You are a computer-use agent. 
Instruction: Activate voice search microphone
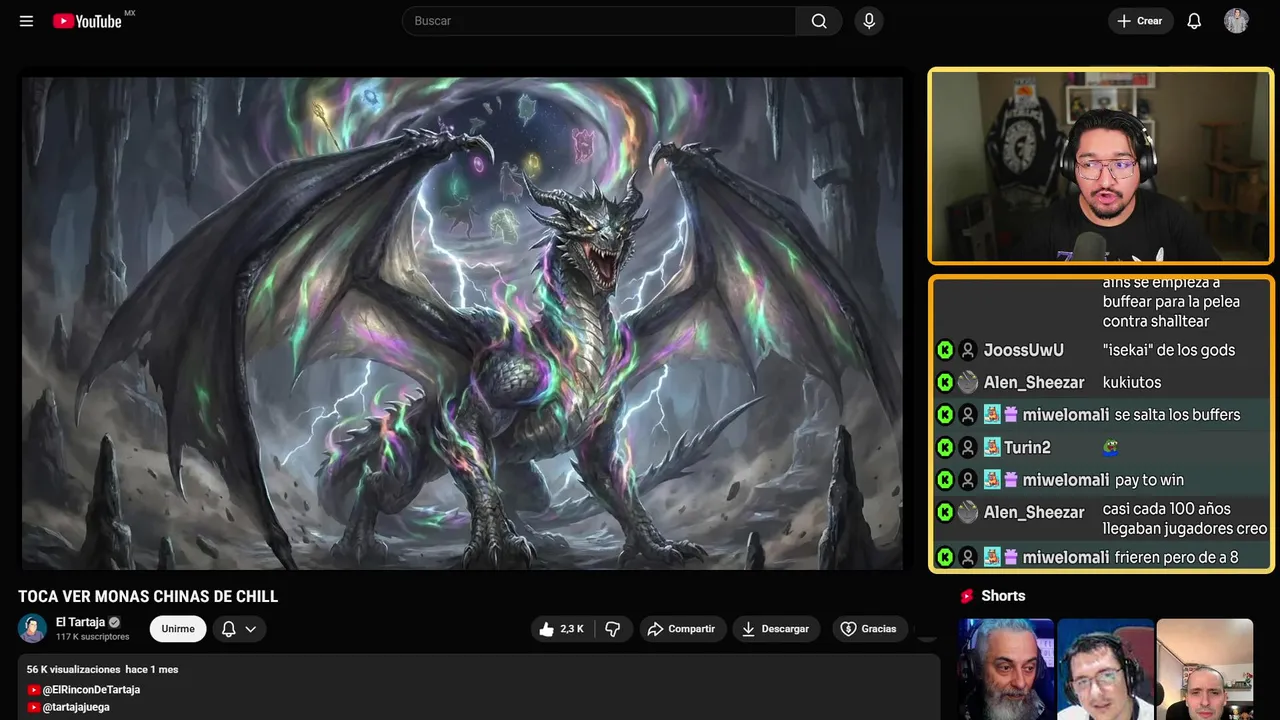point(869,21)
